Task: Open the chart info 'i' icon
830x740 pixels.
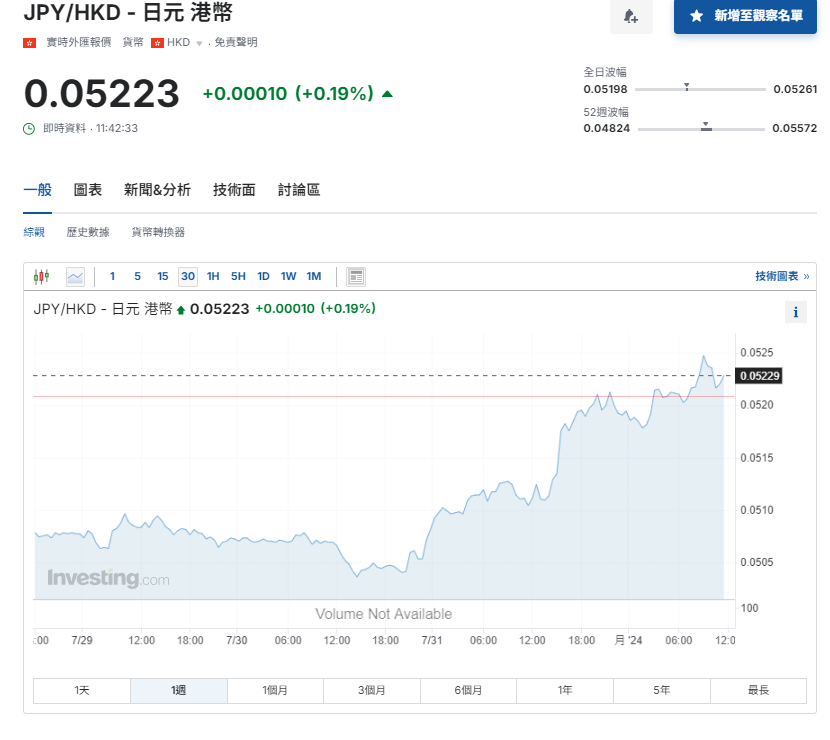Action: pos(796,313)
